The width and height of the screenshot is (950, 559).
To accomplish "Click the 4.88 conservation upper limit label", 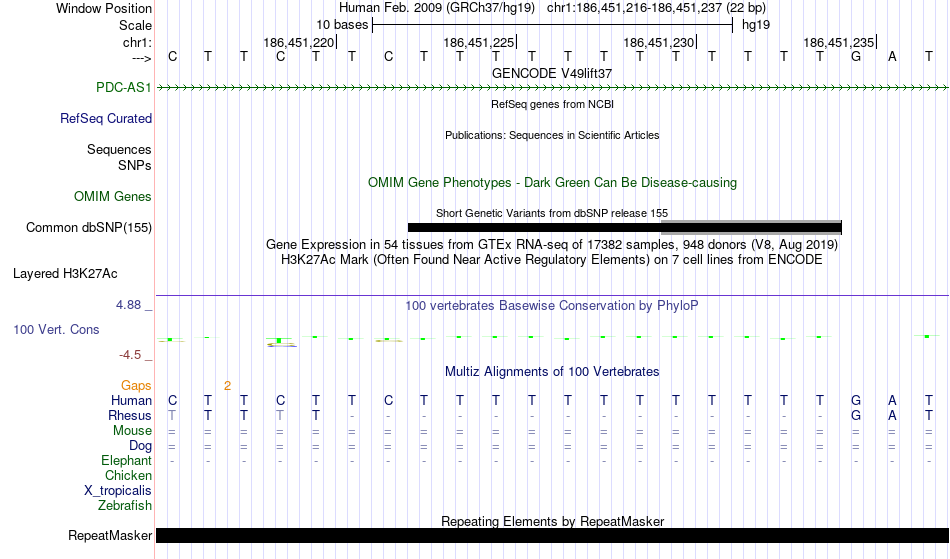I will pos(128,305).
